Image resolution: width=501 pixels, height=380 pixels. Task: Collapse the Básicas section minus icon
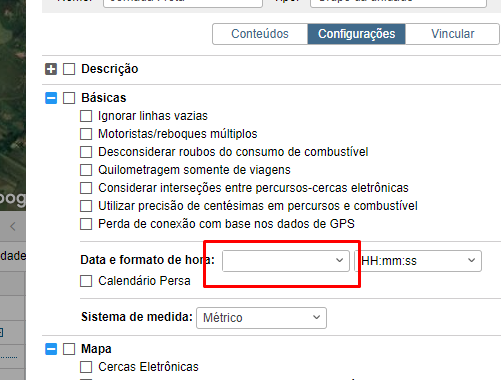point(51,98)
